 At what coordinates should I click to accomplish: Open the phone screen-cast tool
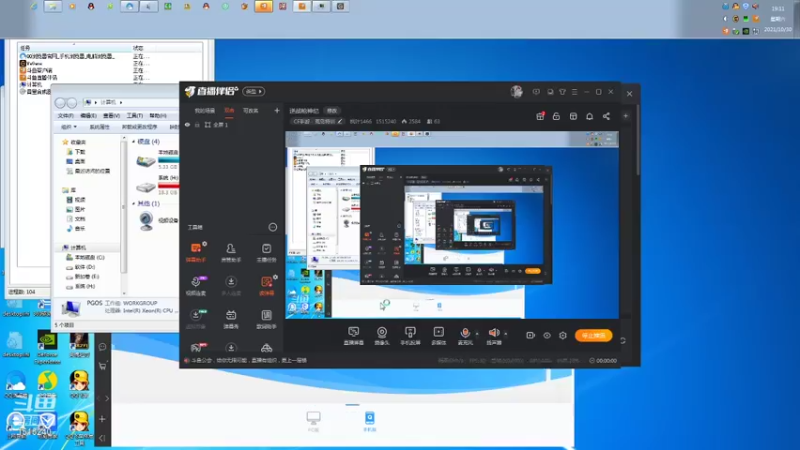point(410,336)
